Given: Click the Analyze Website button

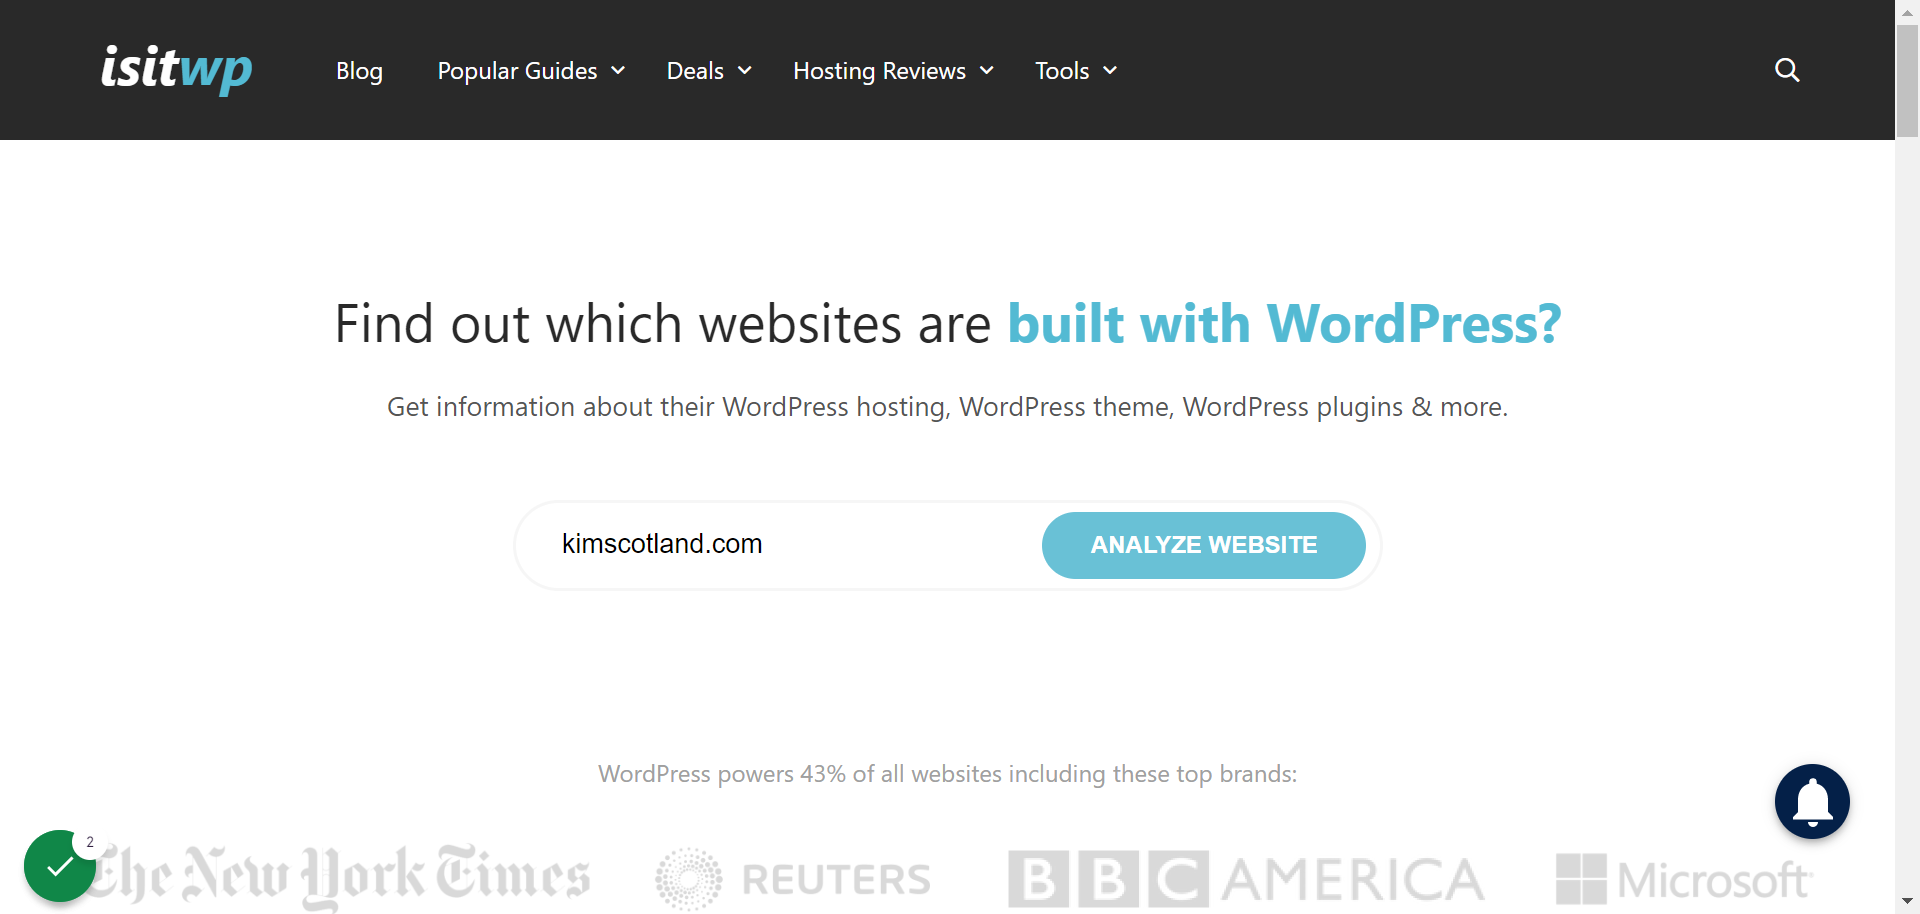Looking at the screenshot, I should tap(1204, 545).
